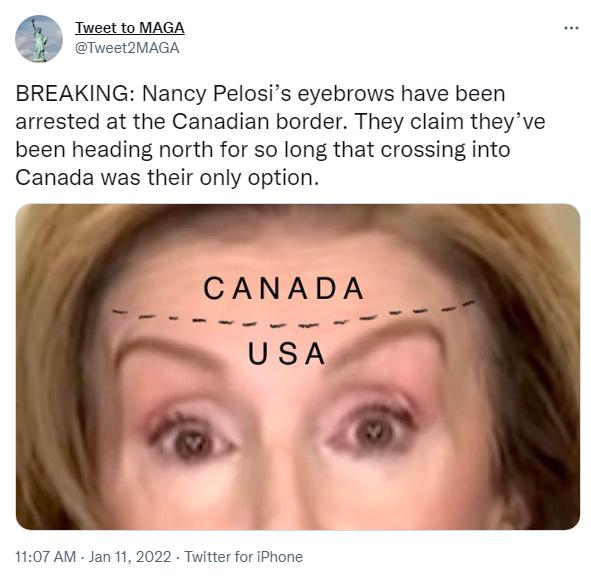Click the @Tweet2MAGA handle
591x580 pixels.
point(127,48)
